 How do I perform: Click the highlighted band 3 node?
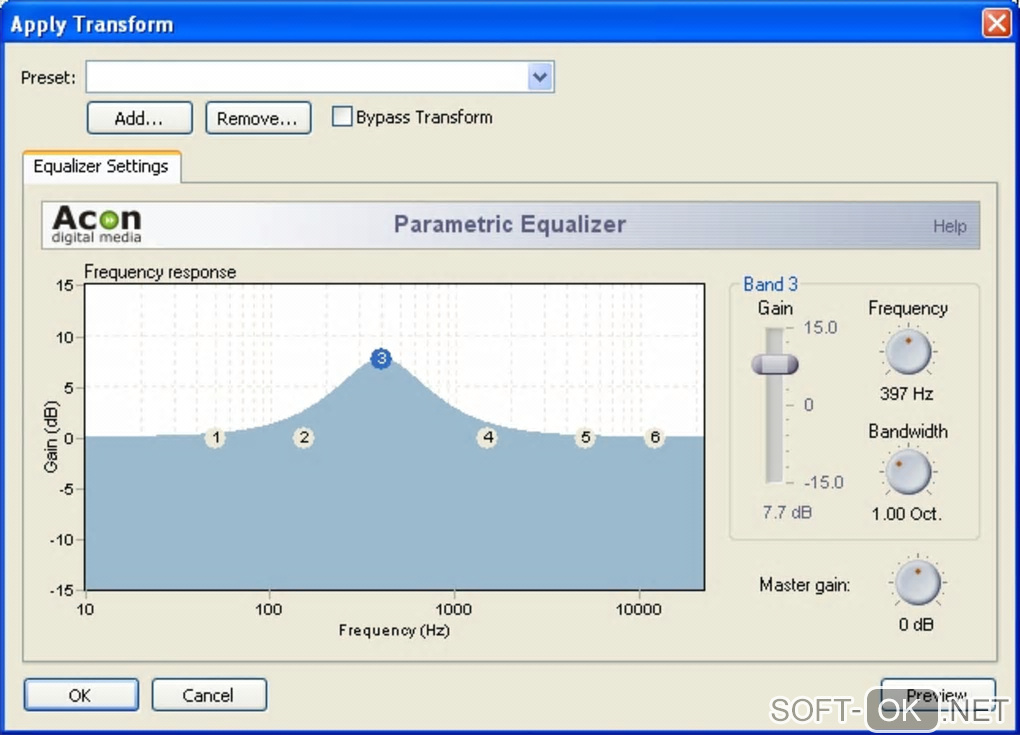pos(381,358)
